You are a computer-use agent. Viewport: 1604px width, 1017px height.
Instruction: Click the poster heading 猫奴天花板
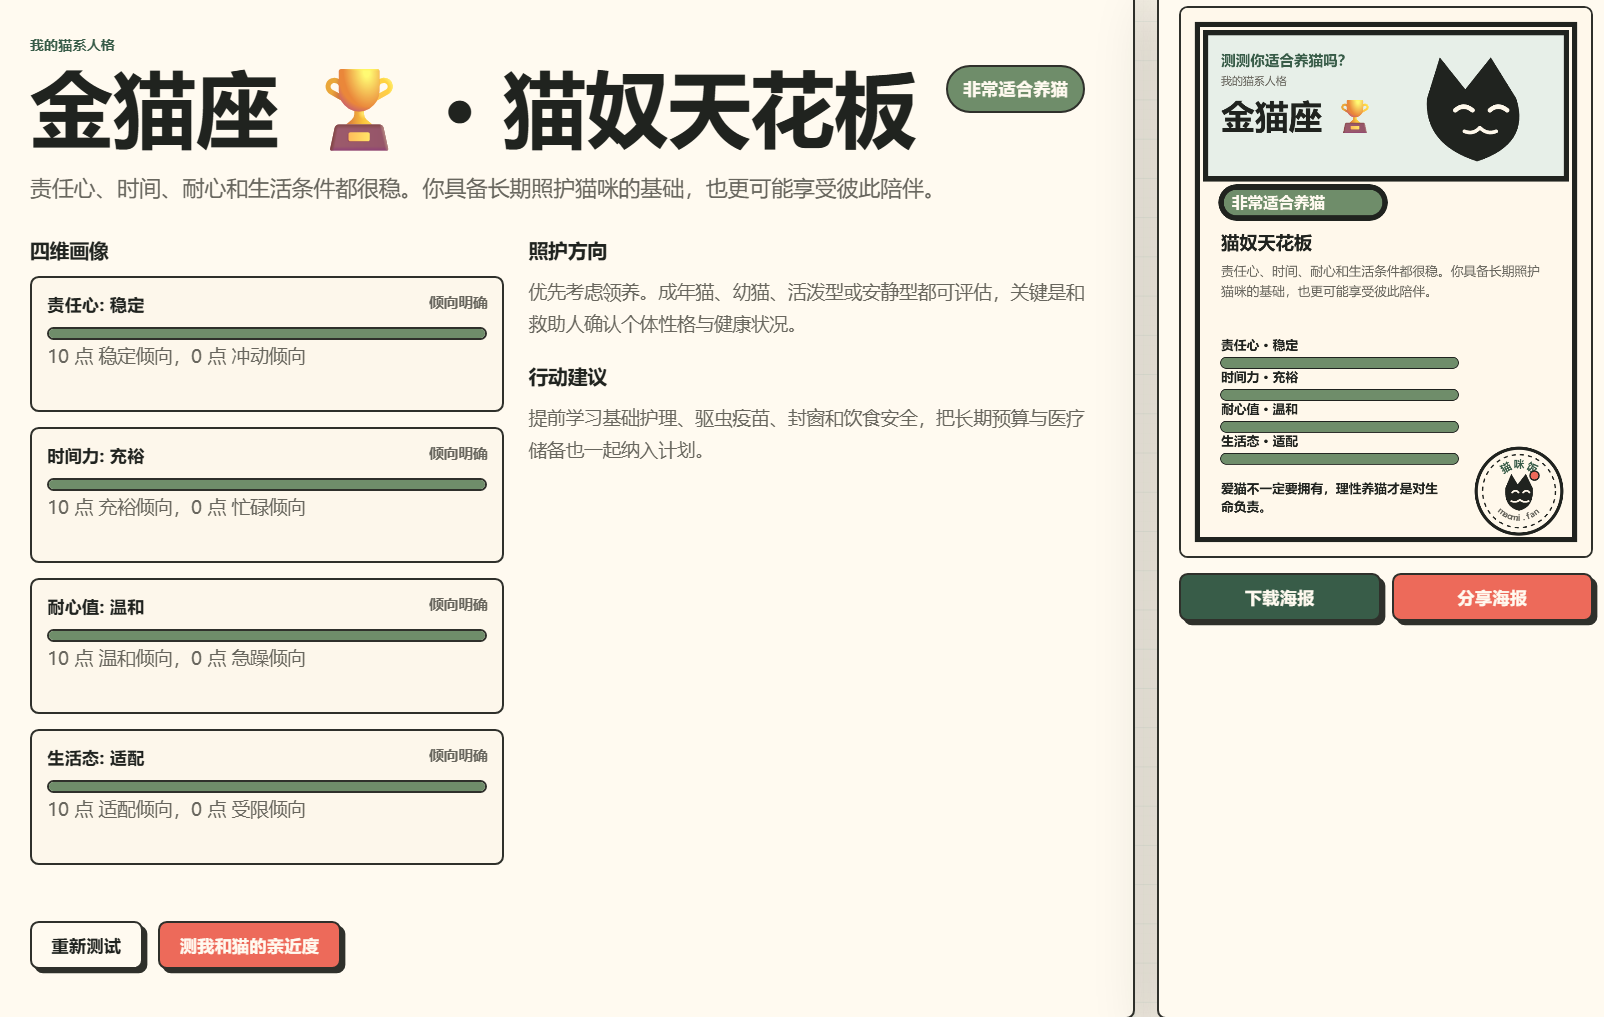(1266, 243)
